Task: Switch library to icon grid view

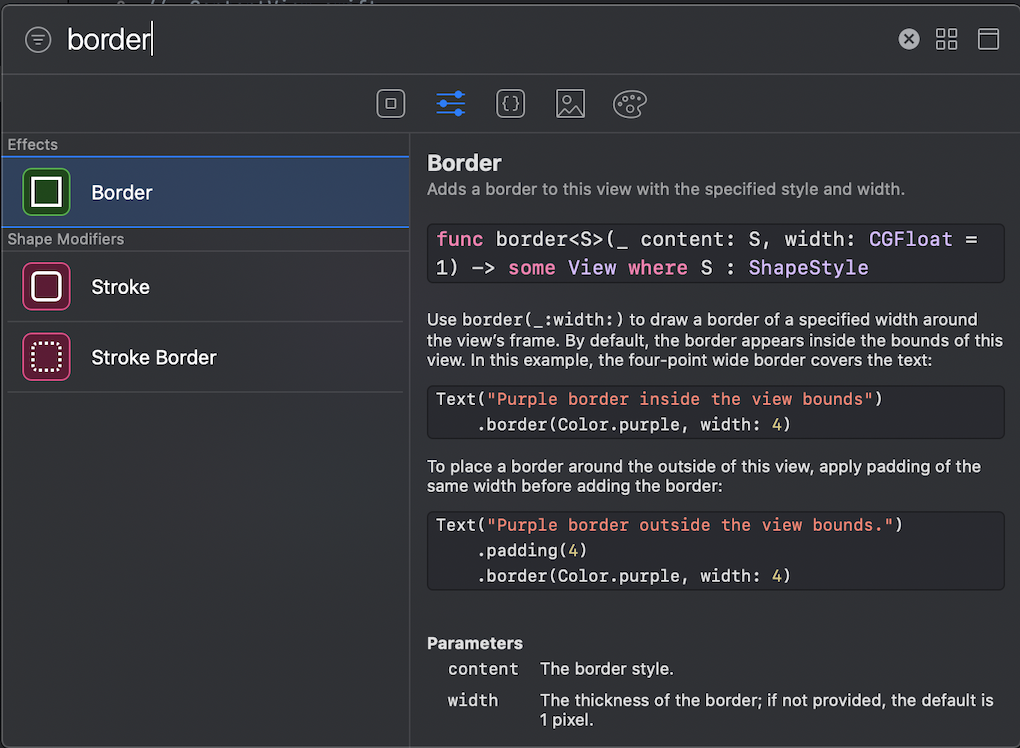Action: (946, 39)
